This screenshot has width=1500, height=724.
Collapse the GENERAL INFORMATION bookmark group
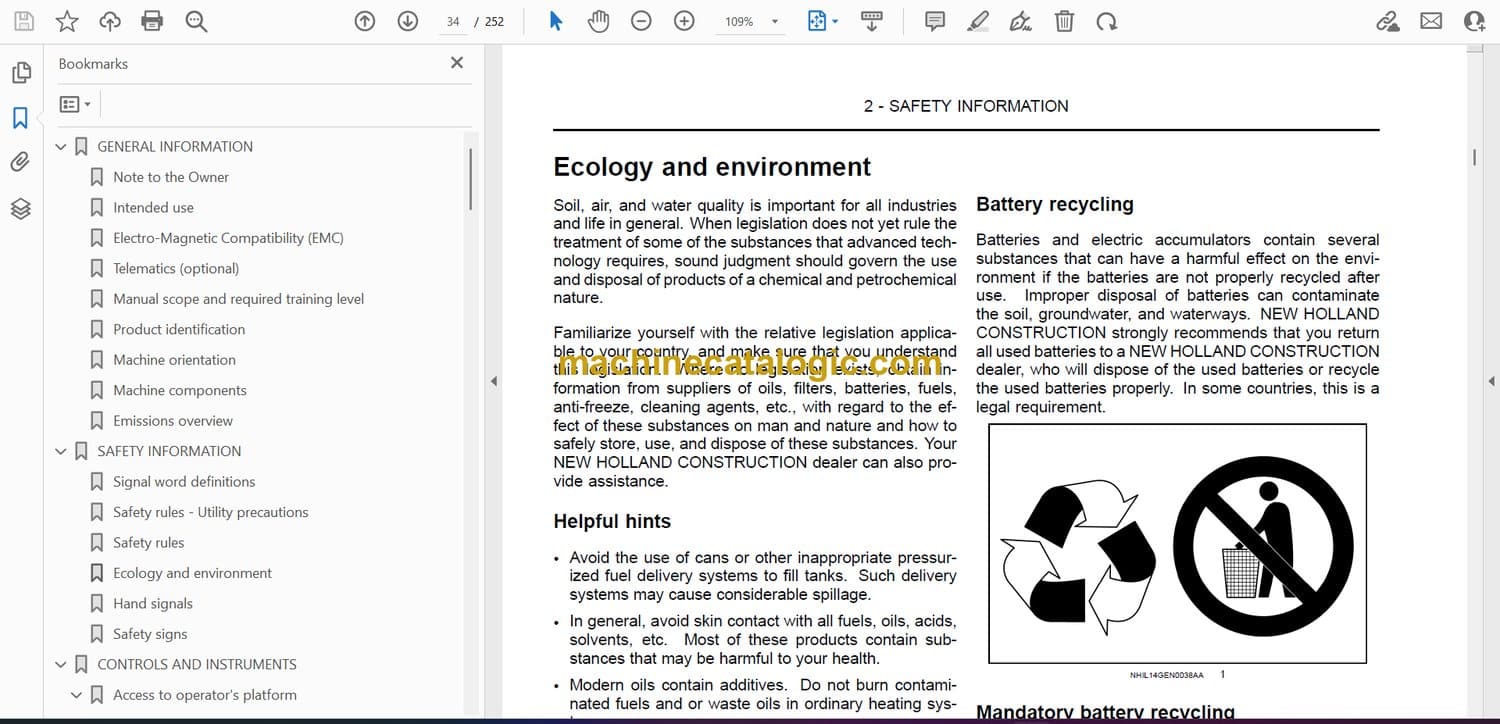pyautogui.click(x=61, y=147)
